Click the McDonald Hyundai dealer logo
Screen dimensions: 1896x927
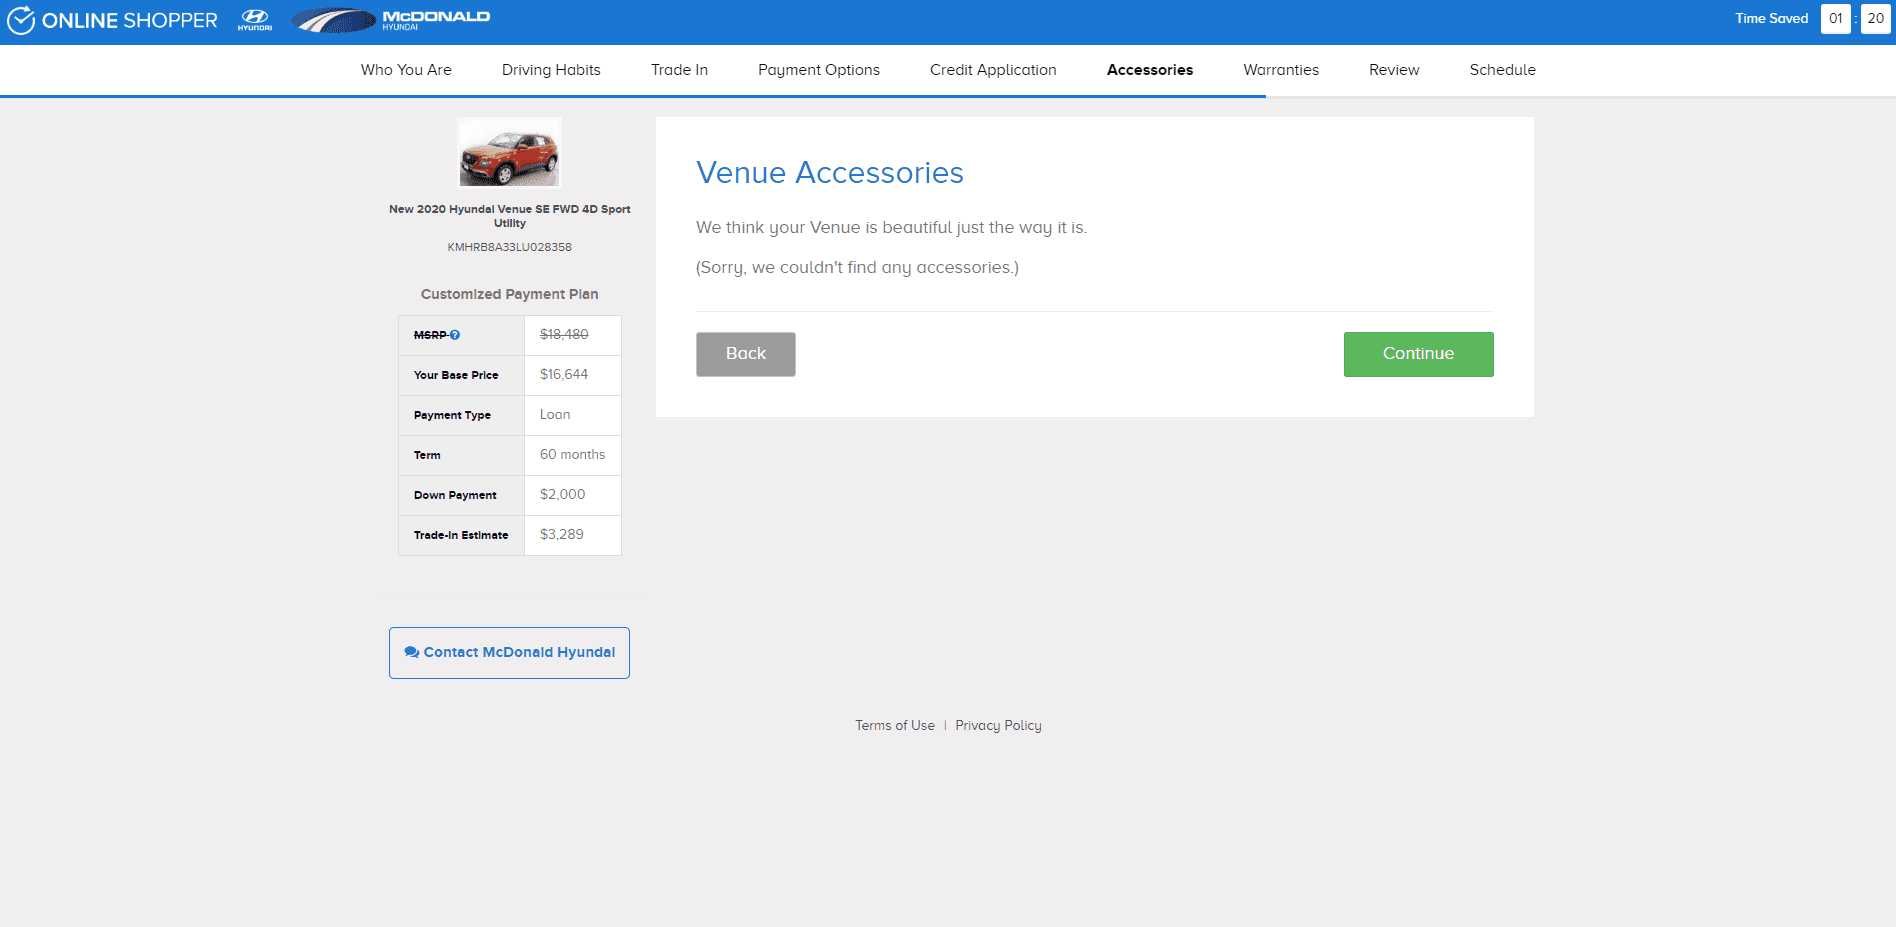[x=391, y=20]
